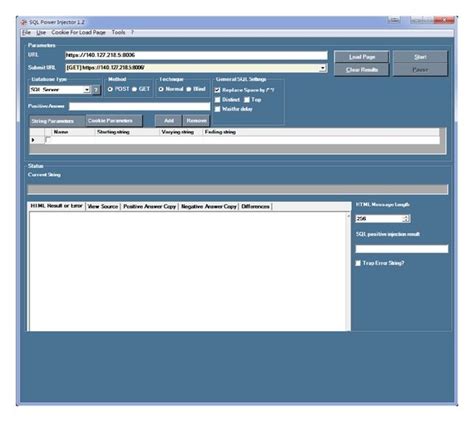The image size is (474, 422).
Task: Select the POST method radio button
Action: [x=110, y=89]
